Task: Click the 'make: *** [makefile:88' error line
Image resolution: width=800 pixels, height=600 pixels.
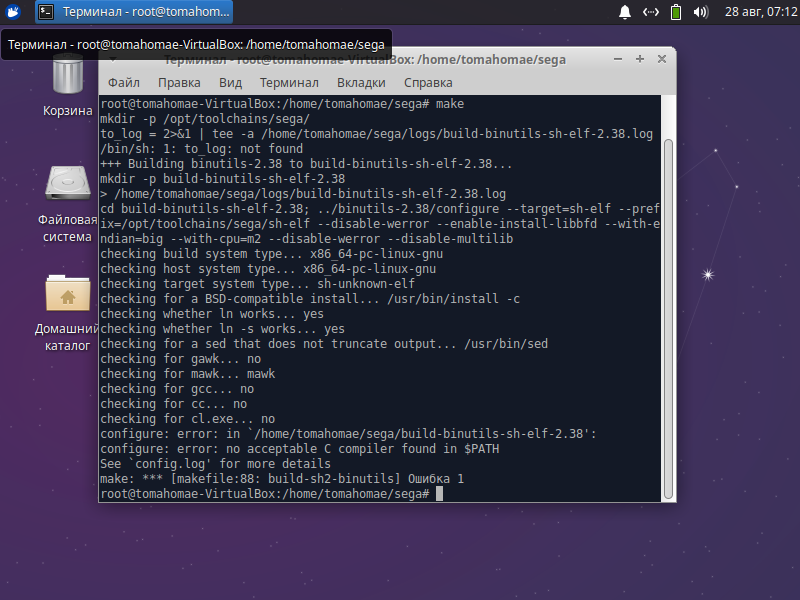Action: coord(282,479)
